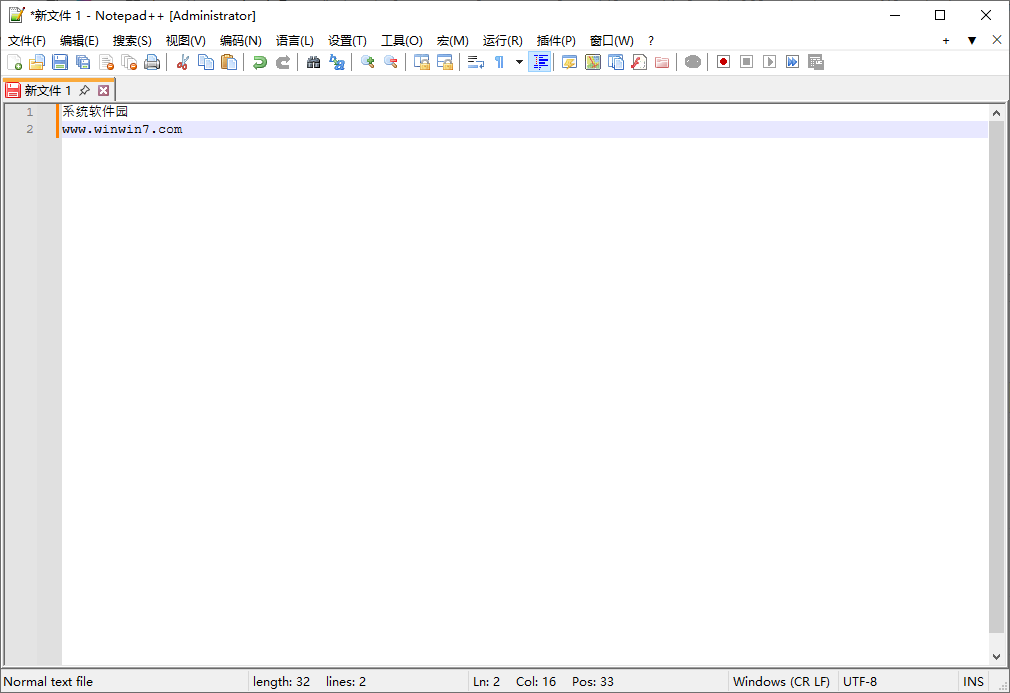Viewport: 1010px width, 693px height.
Task: Open the Replace toolbar icon
Action: [x=337, y=62]
